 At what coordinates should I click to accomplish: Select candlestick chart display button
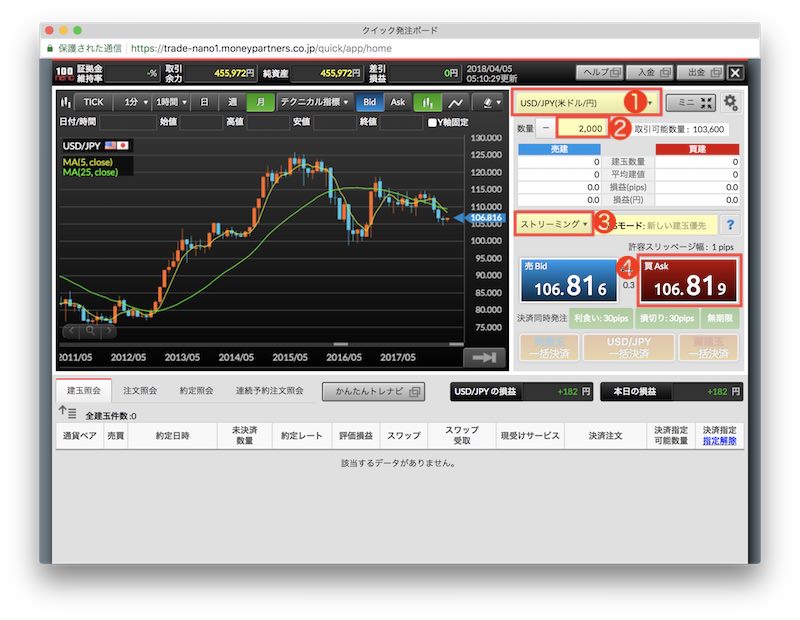(x=427, y=103)
